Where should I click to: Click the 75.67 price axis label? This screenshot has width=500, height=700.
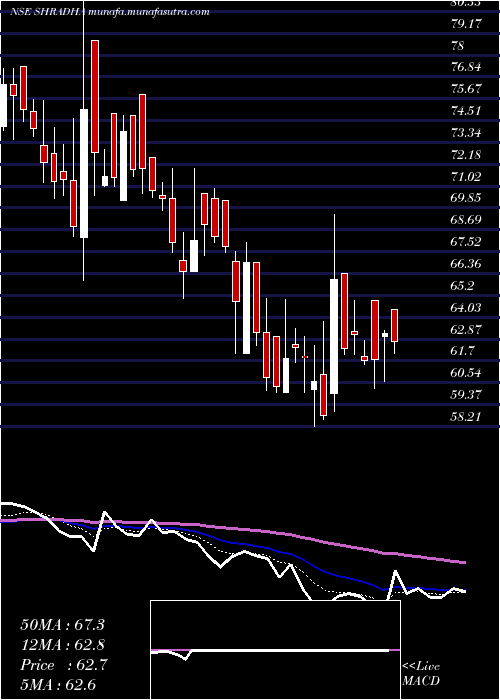coord(466,89)
